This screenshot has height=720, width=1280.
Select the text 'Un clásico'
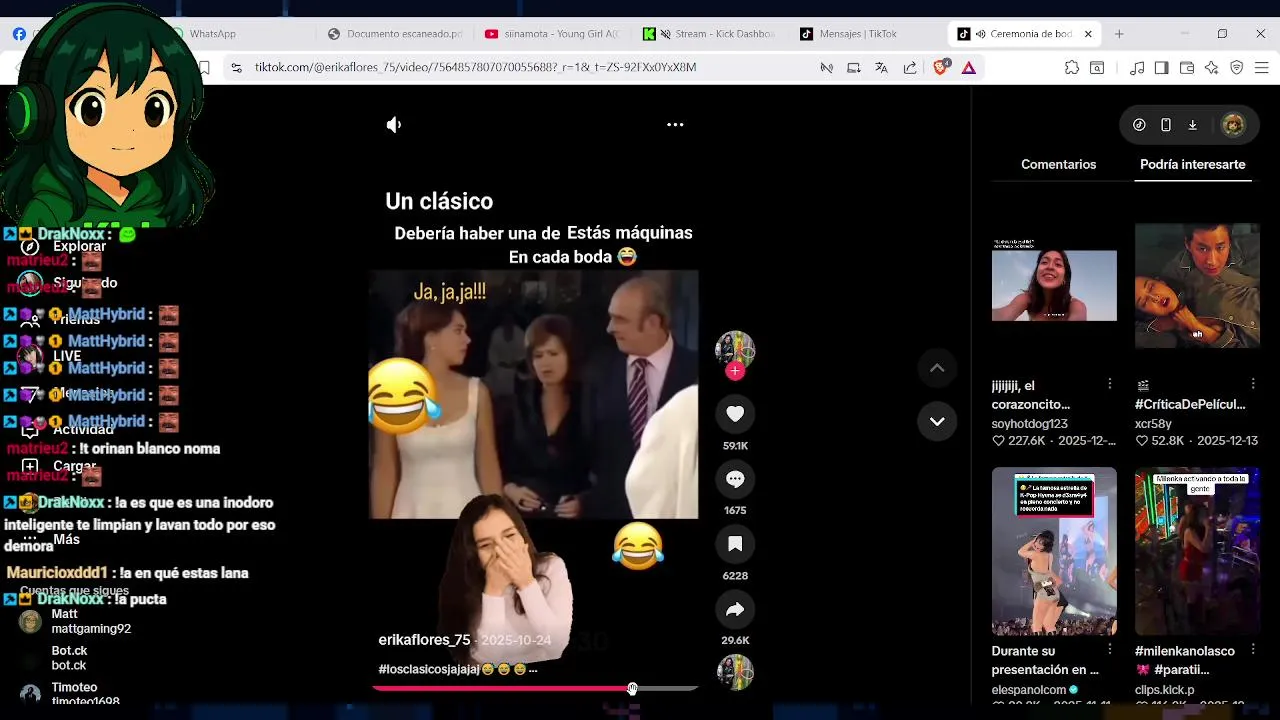pyautogui.click(x=439, y=201)
